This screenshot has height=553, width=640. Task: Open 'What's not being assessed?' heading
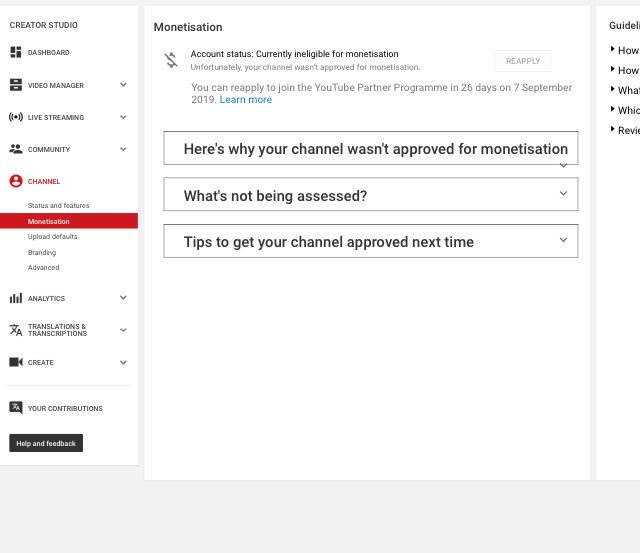(x=275, y=195)
